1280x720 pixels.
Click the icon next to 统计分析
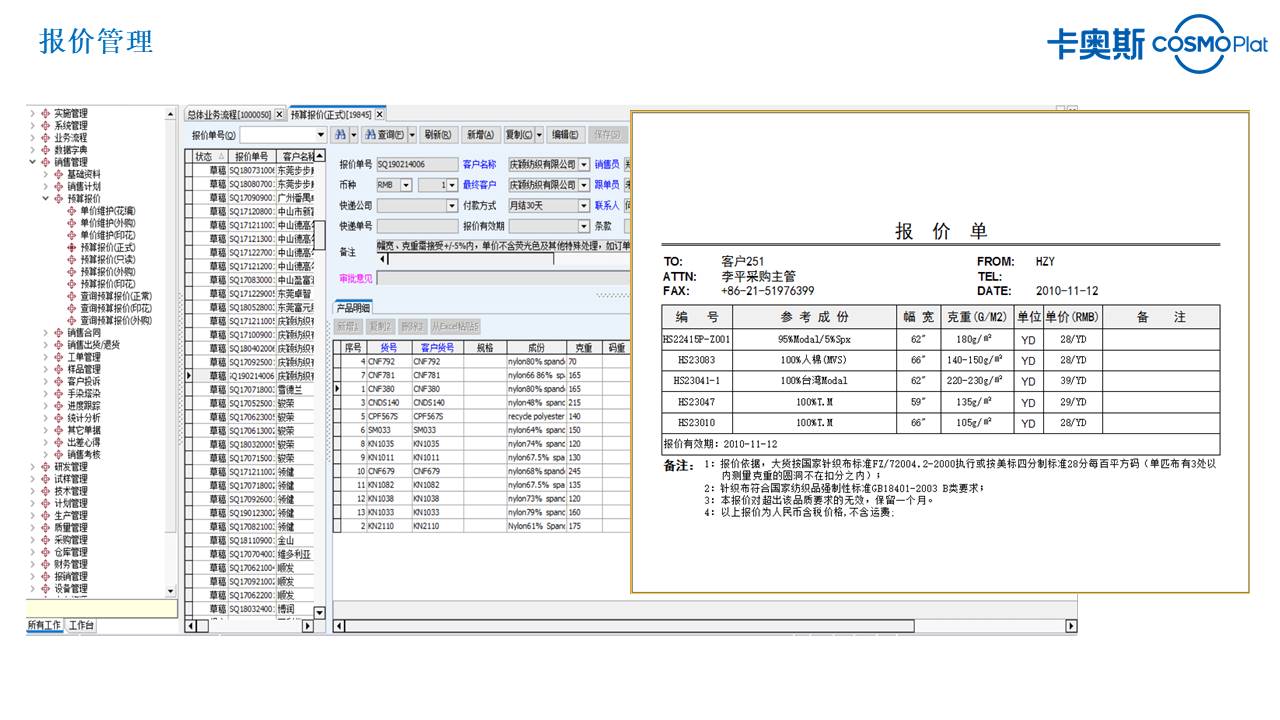(59, 418)
